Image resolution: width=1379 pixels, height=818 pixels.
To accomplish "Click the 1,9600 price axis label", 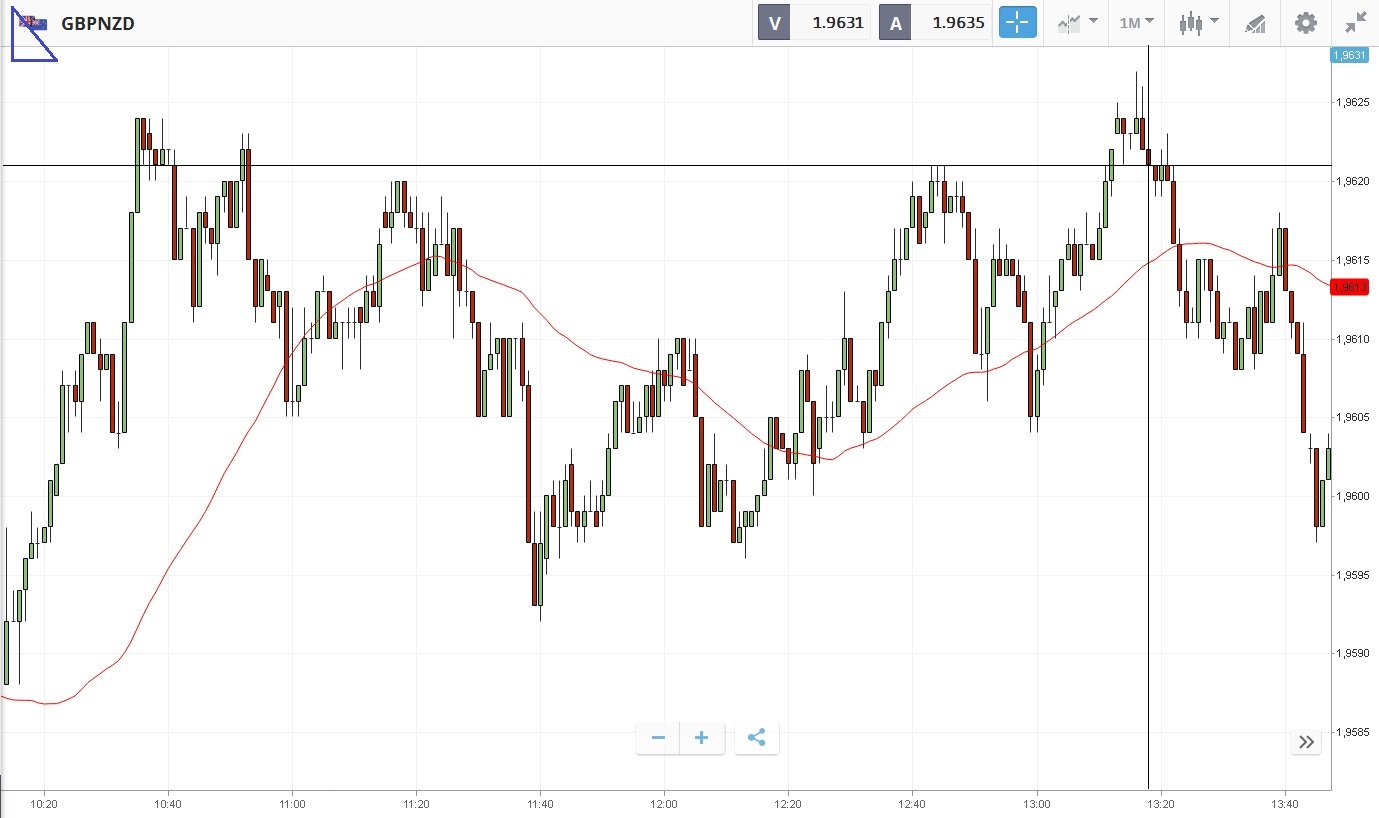I will pos(1350,496).
